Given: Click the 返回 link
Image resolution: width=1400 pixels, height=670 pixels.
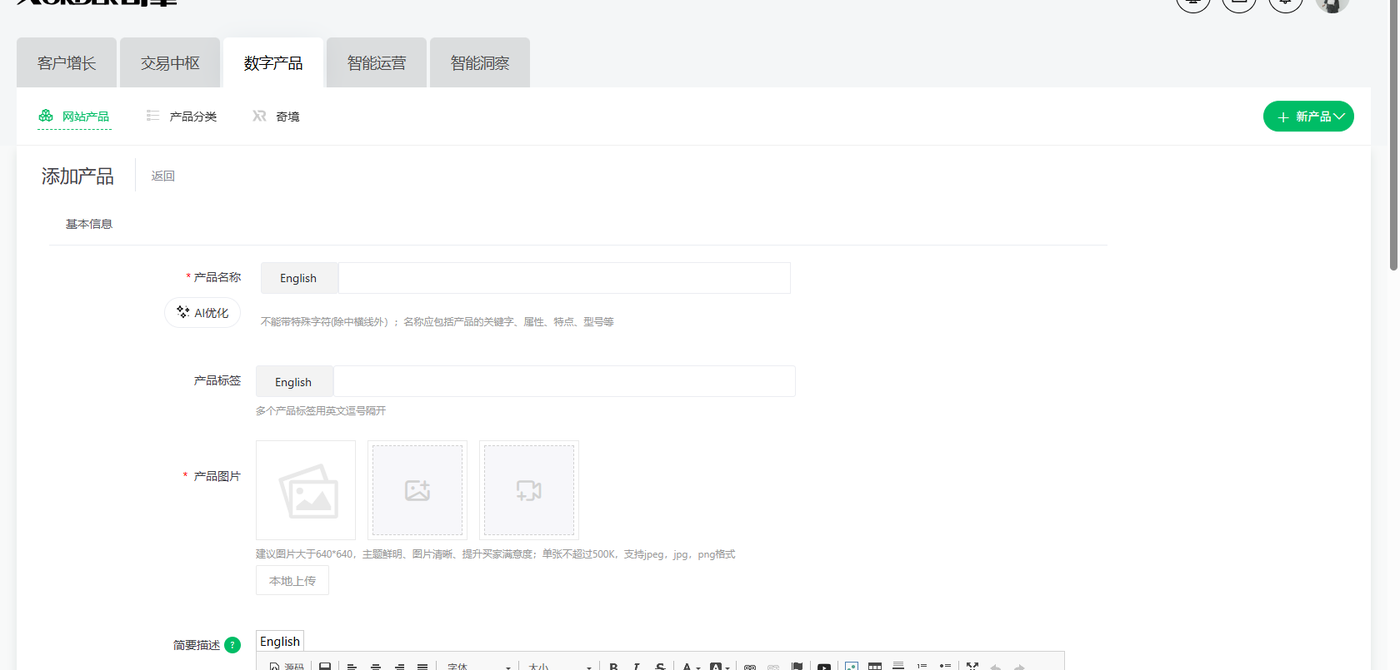Looking at the screenshot, I should click(x=163, y=176).
